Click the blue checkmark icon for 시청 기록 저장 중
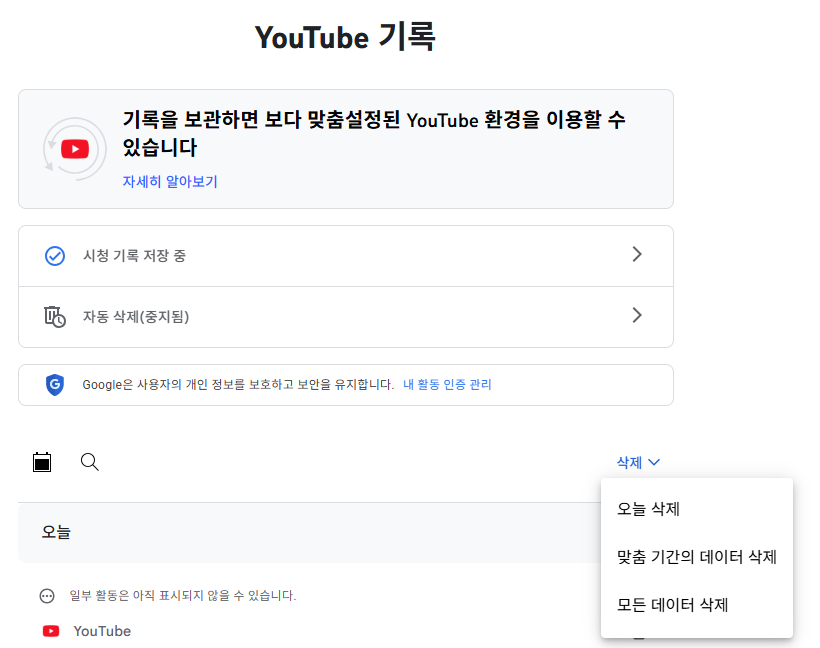Image resolution: width=820 pixels, height=648 pixels. (55, 256)
